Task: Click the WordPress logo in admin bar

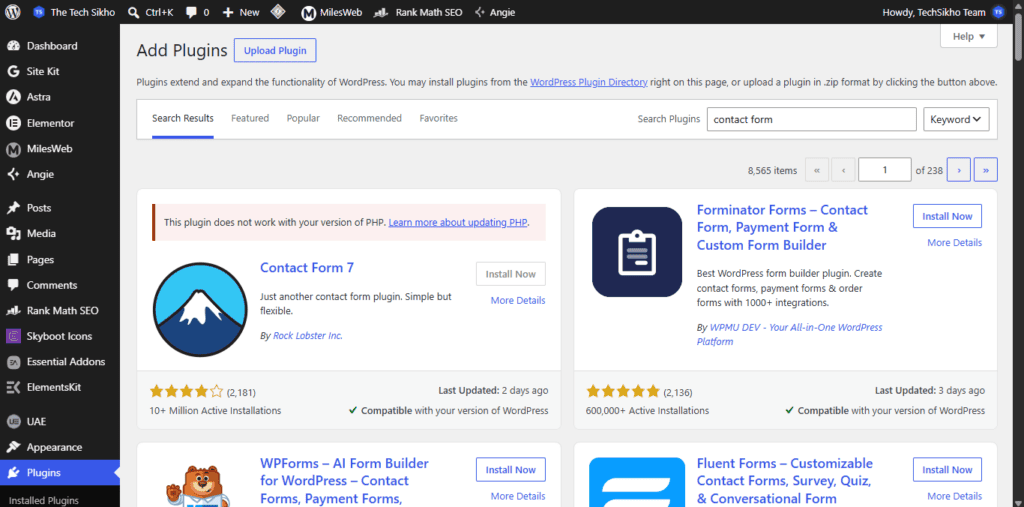Action: (x=14, y=12)
